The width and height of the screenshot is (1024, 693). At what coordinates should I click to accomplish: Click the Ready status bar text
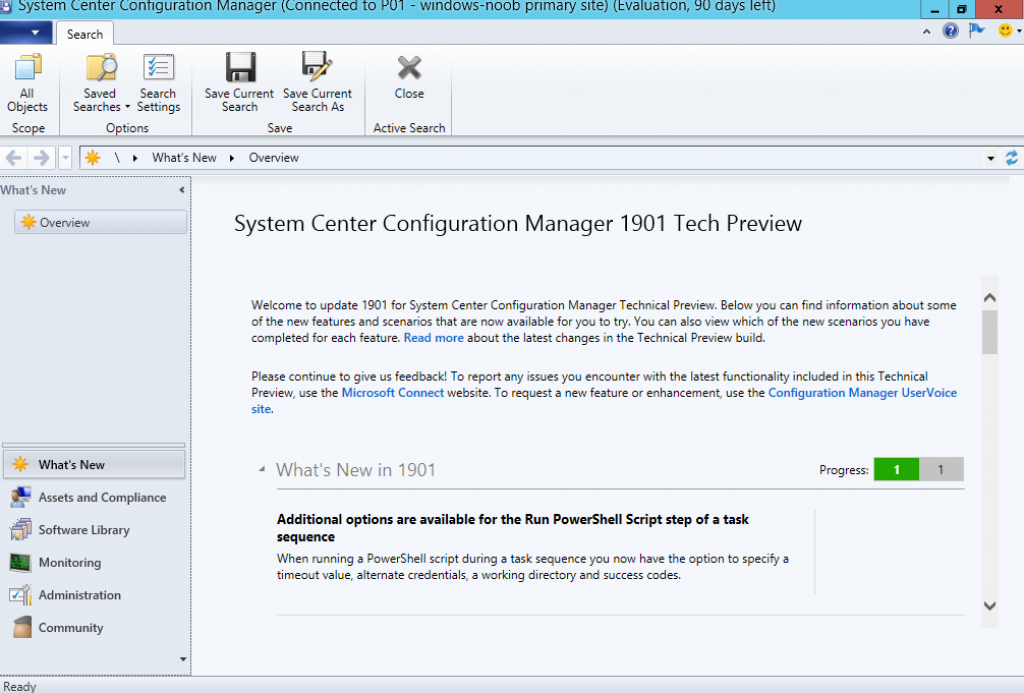(x=20, y=686)
